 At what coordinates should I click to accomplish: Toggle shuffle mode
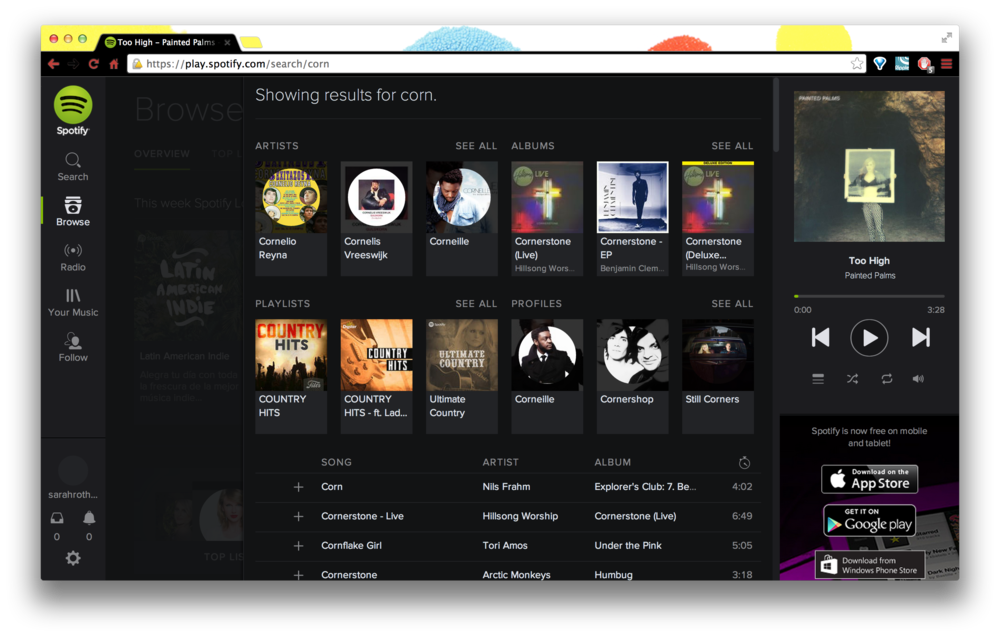click(x=852, y=379)
